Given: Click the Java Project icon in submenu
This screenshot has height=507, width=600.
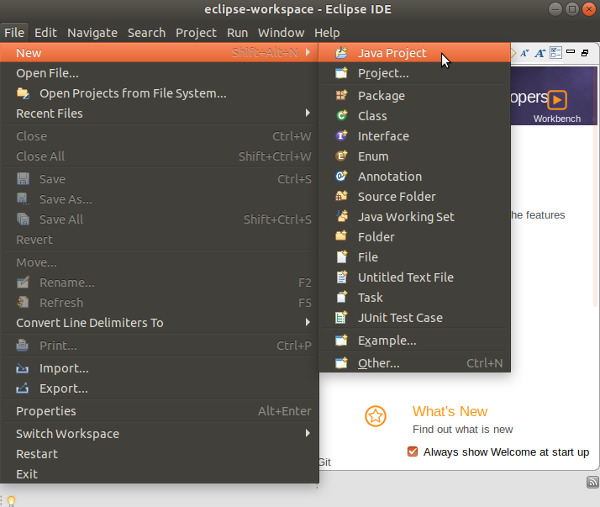Looking at the screenshot, I should 341,53.
